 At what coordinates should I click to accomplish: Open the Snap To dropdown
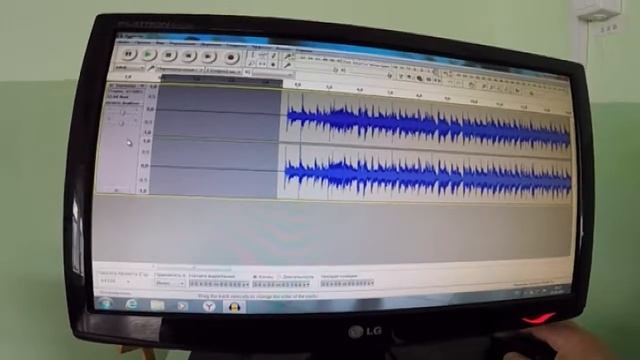[x=170, y=283]
